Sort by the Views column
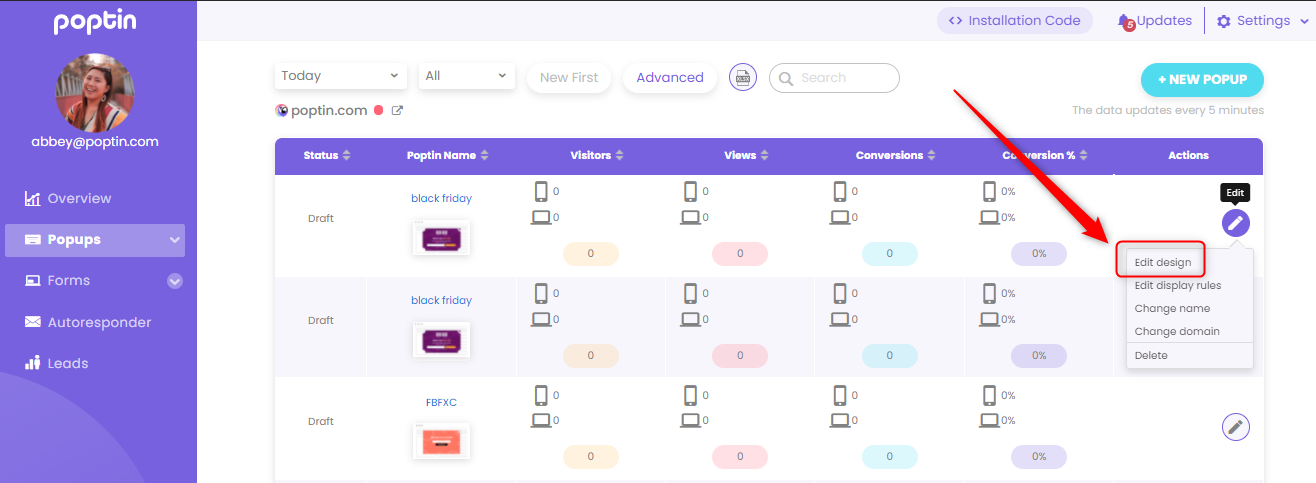The image size is (1316, 483). coord(746,155)
